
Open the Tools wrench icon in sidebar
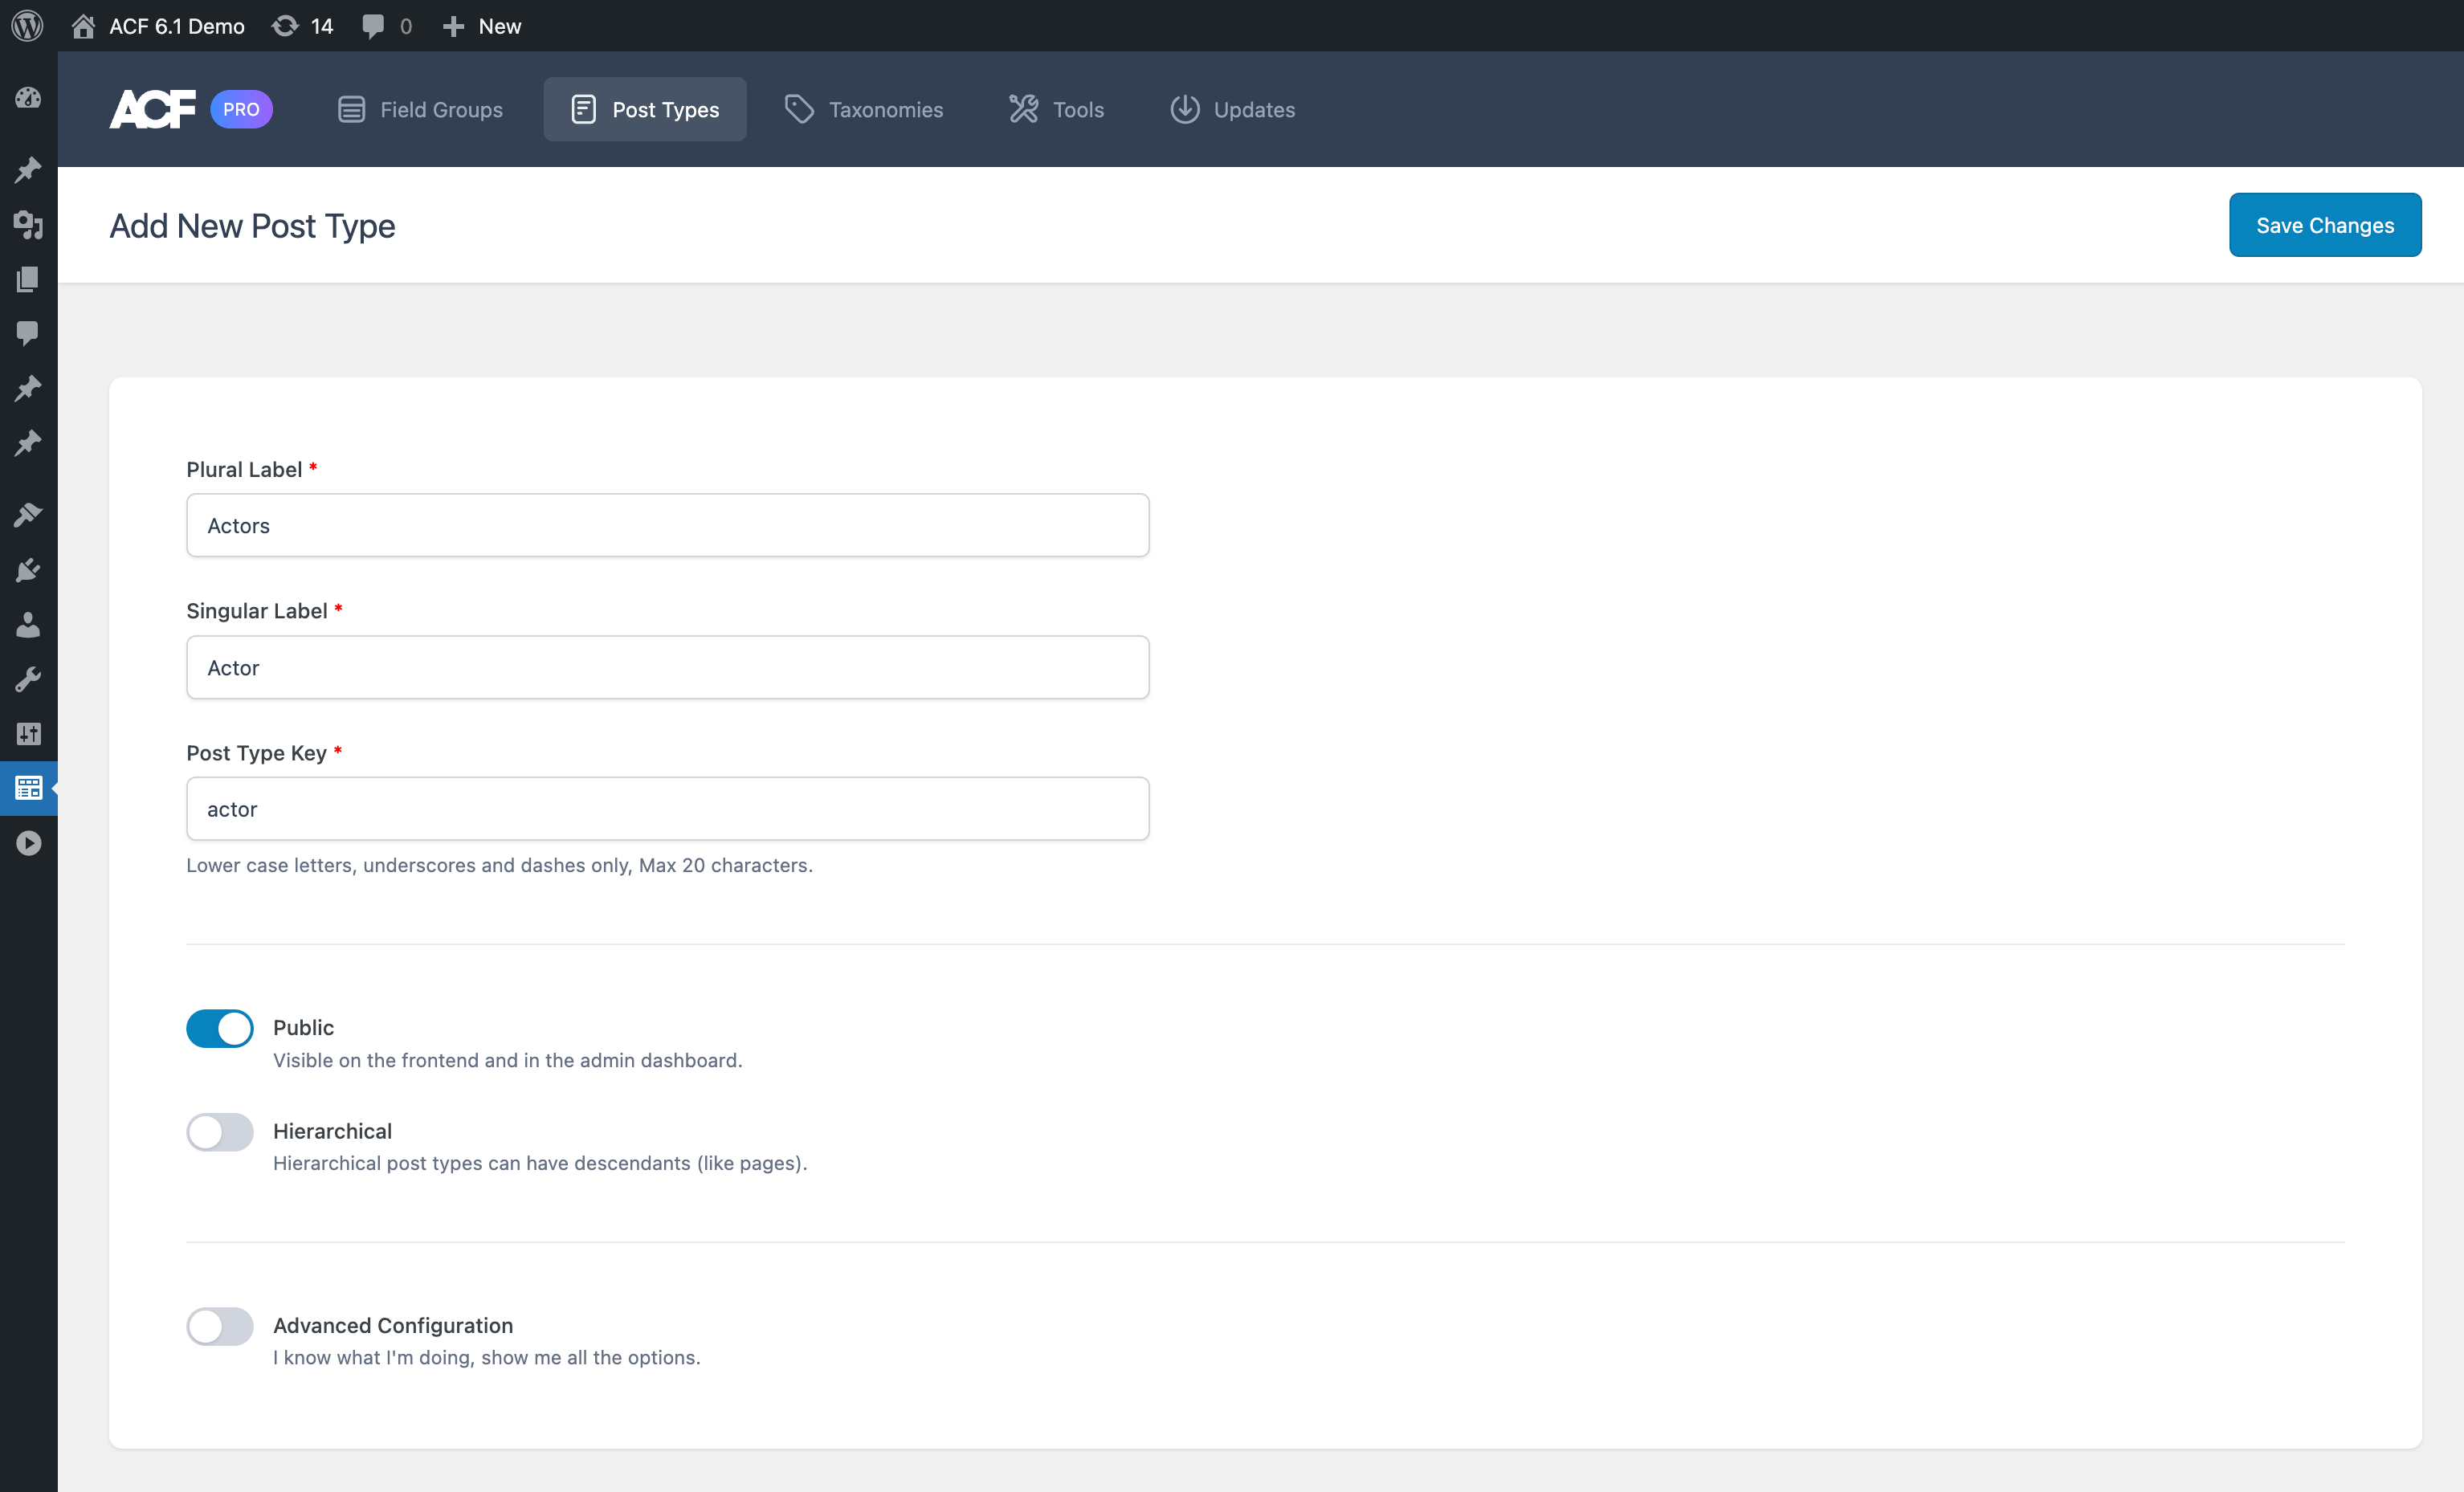tap(28, 680)
